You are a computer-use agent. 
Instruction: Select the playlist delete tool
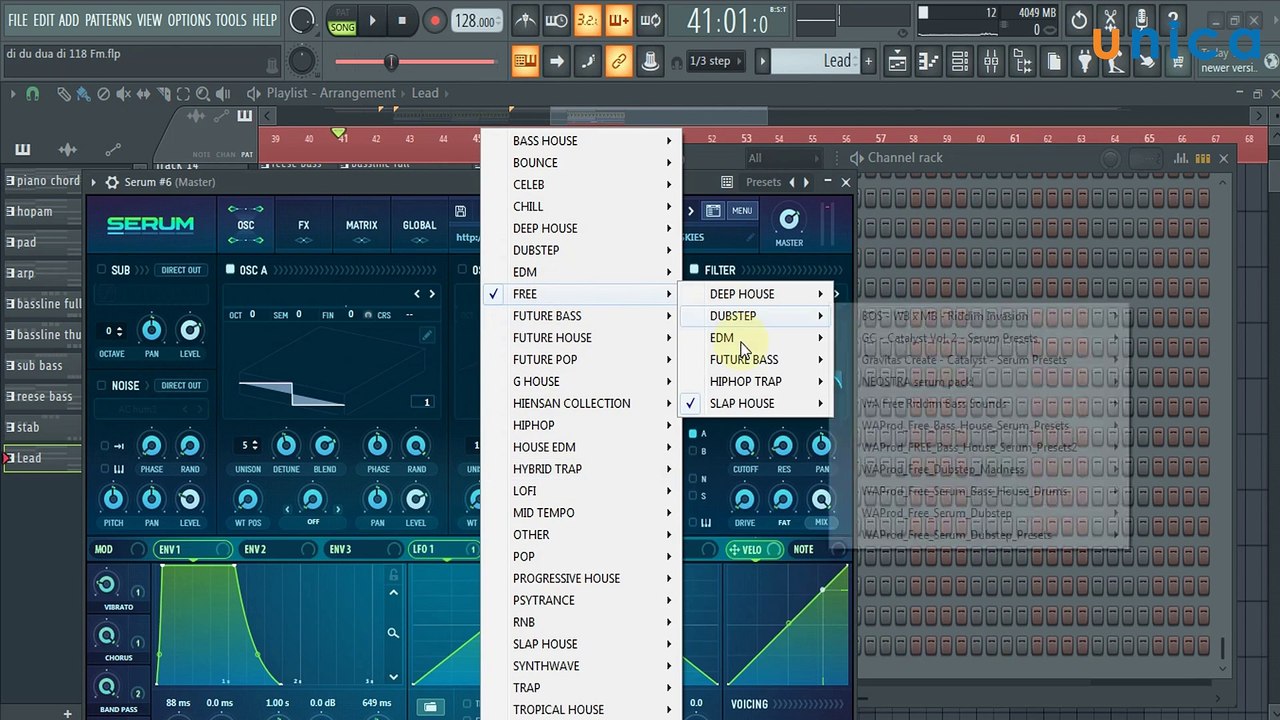coord(103,94)
